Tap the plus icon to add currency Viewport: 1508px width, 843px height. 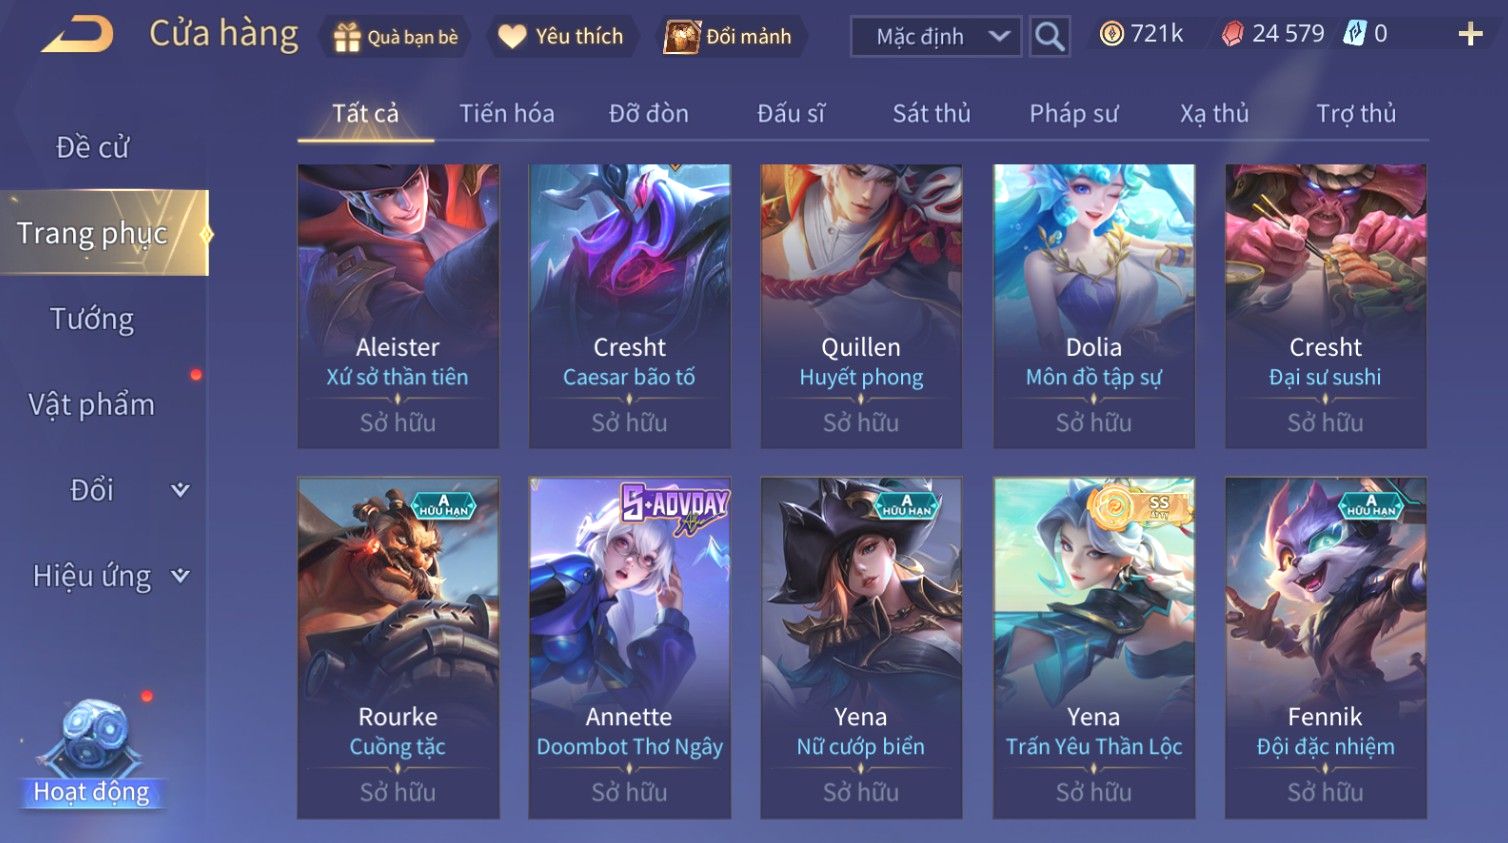click(x=1470, y=35)
